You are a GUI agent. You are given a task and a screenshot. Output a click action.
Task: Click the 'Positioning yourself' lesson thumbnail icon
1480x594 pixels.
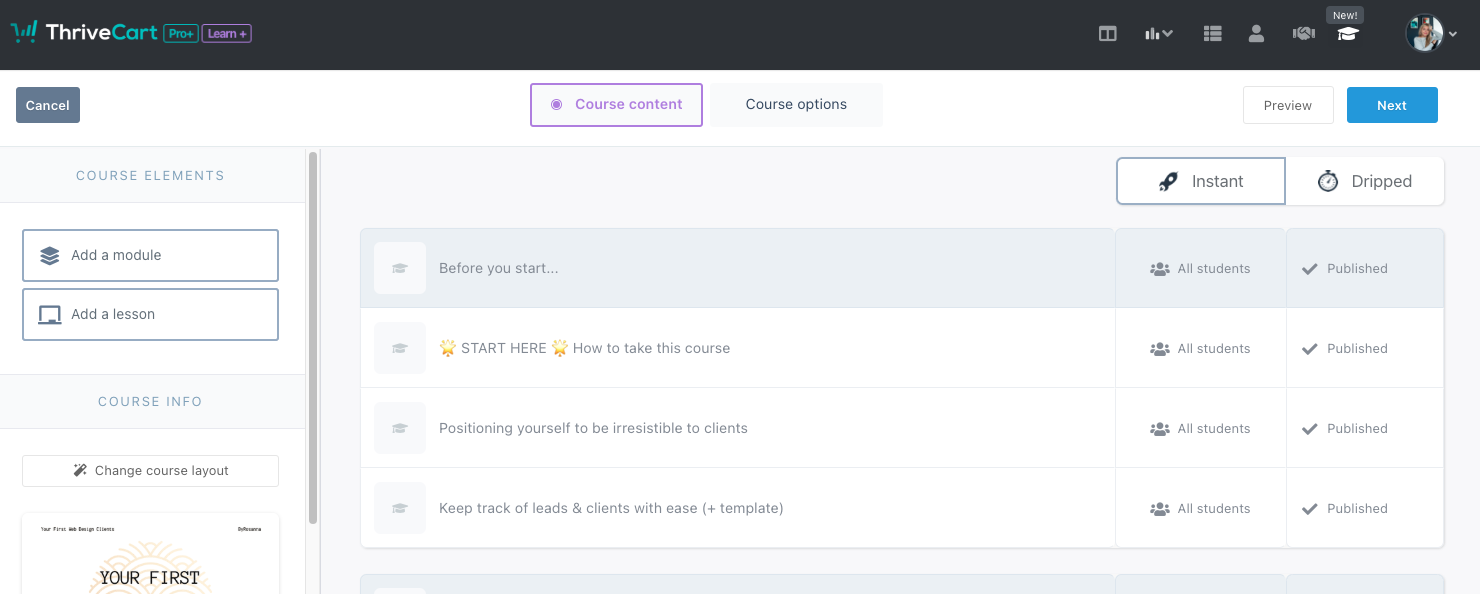point(400,428)
